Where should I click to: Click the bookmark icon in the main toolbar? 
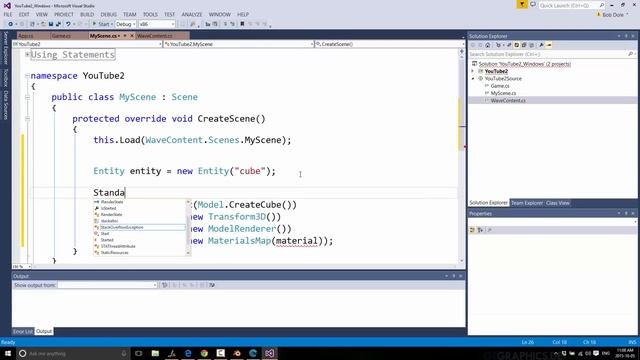242,24
